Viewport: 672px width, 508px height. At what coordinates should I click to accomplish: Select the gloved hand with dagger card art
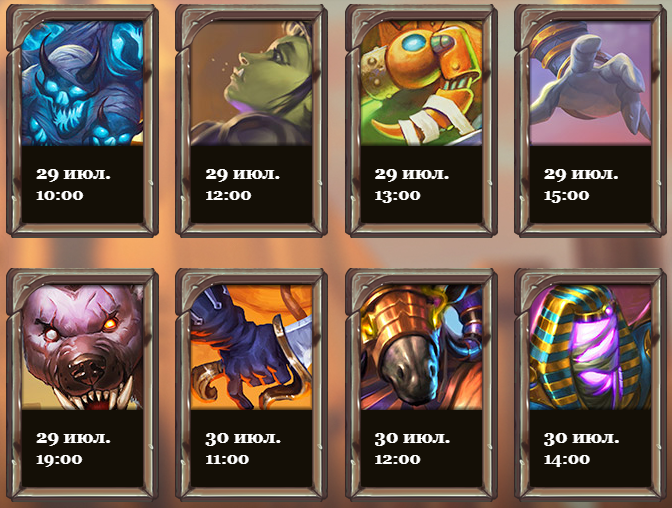252,347
